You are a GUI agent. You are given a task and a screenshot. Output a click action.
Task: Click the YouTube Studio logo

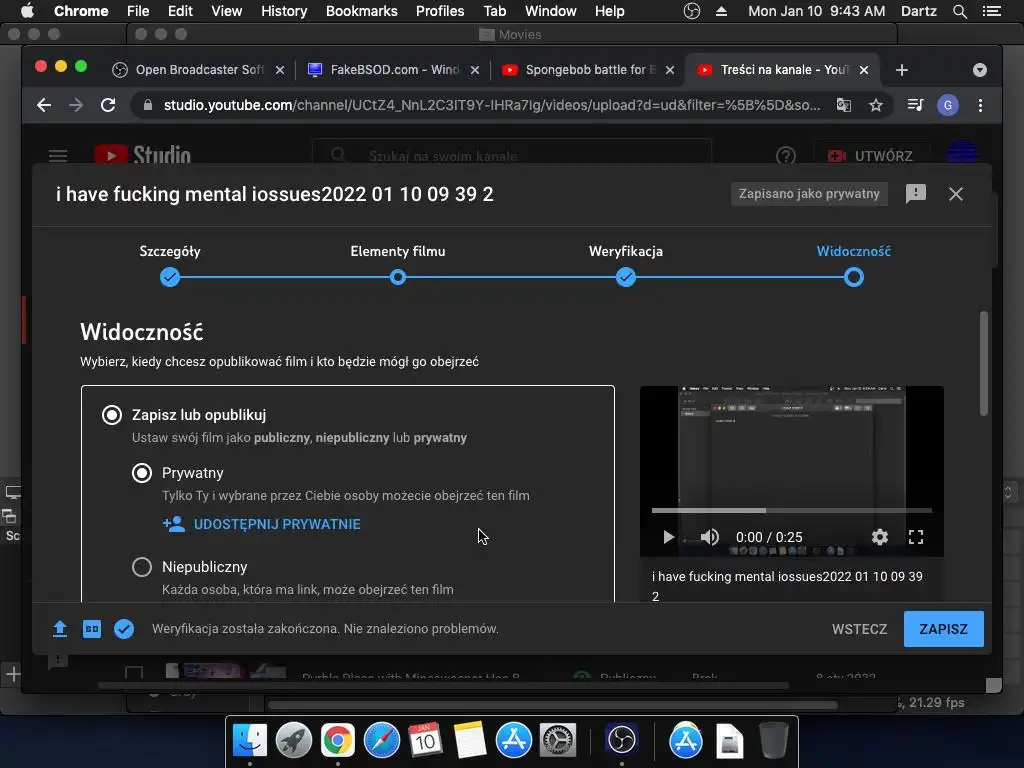click(x=142, y=155)
